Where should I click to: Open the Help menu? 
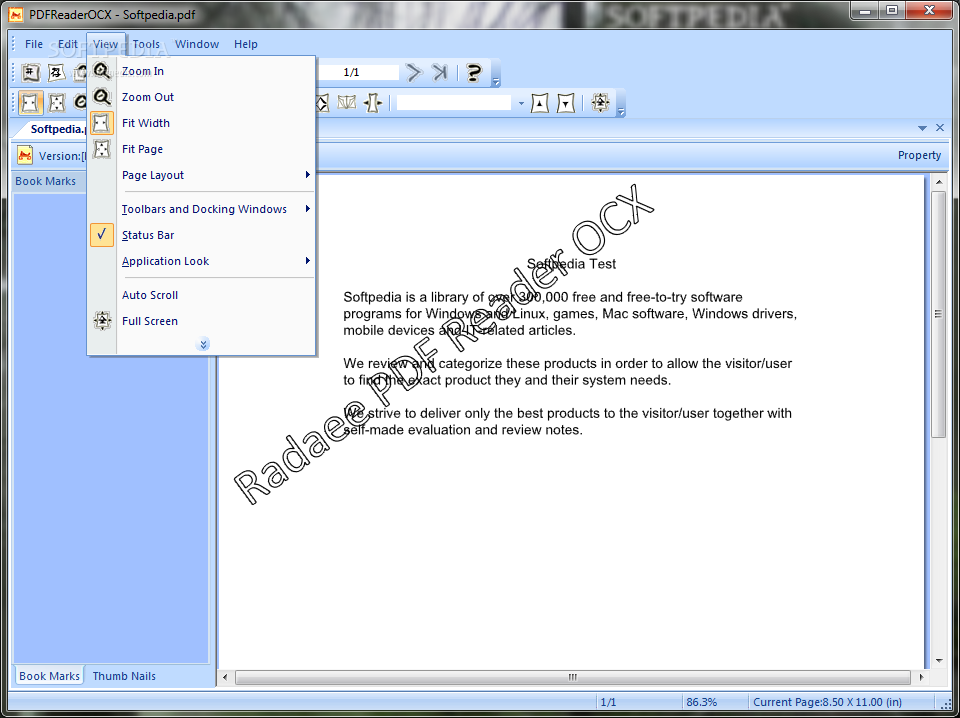[x=246, y=44]
